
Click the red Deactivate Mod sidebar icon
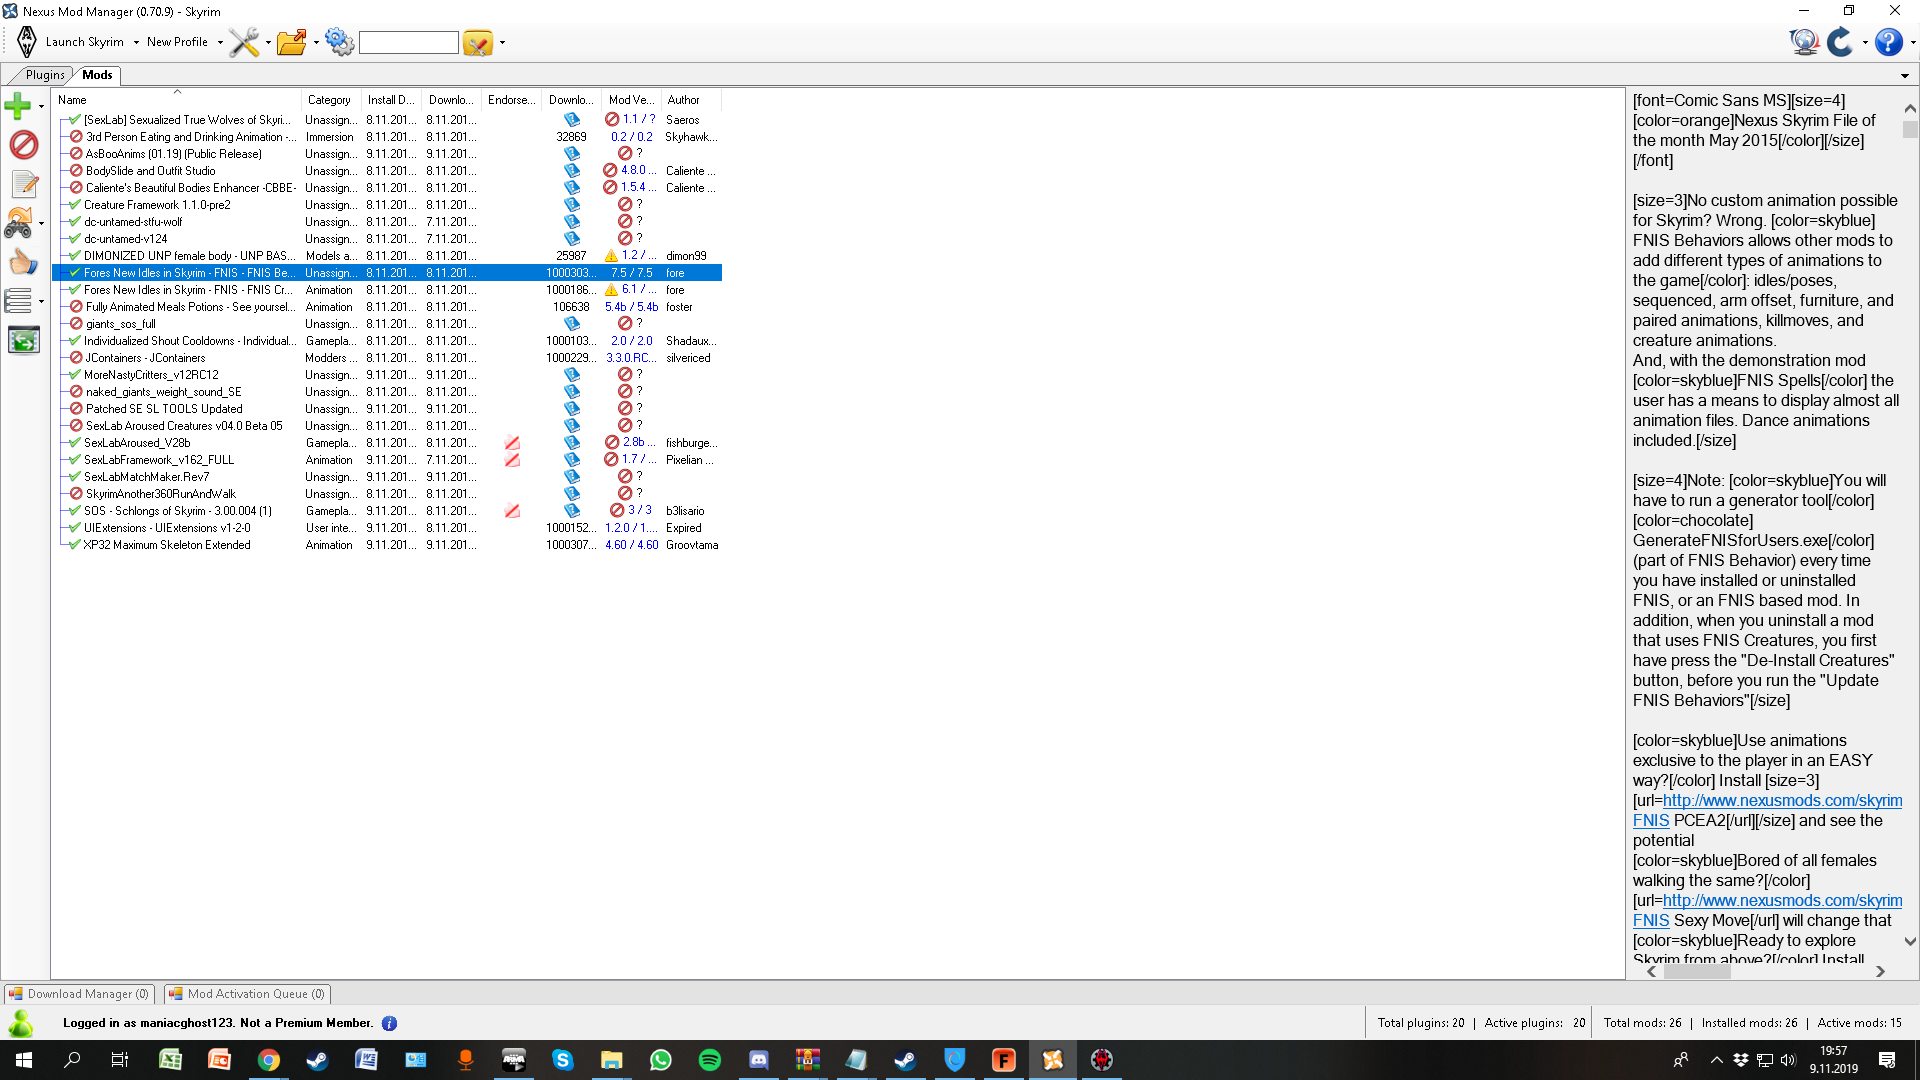pyautogui.click(x=23, y=145)
